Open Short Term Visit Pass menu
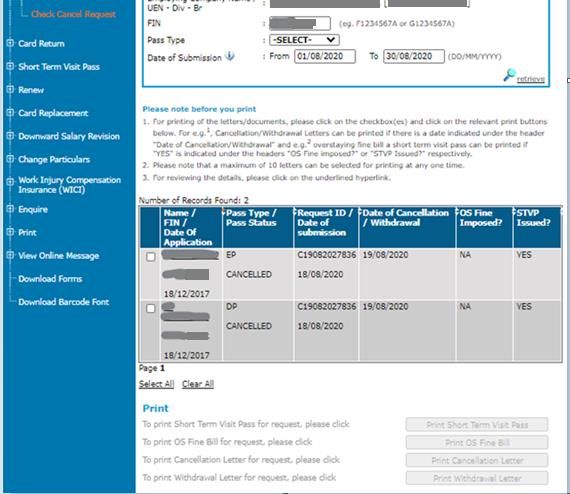This screenshot has height=494, width=570. pyautogui.click(x=59, y=67)
